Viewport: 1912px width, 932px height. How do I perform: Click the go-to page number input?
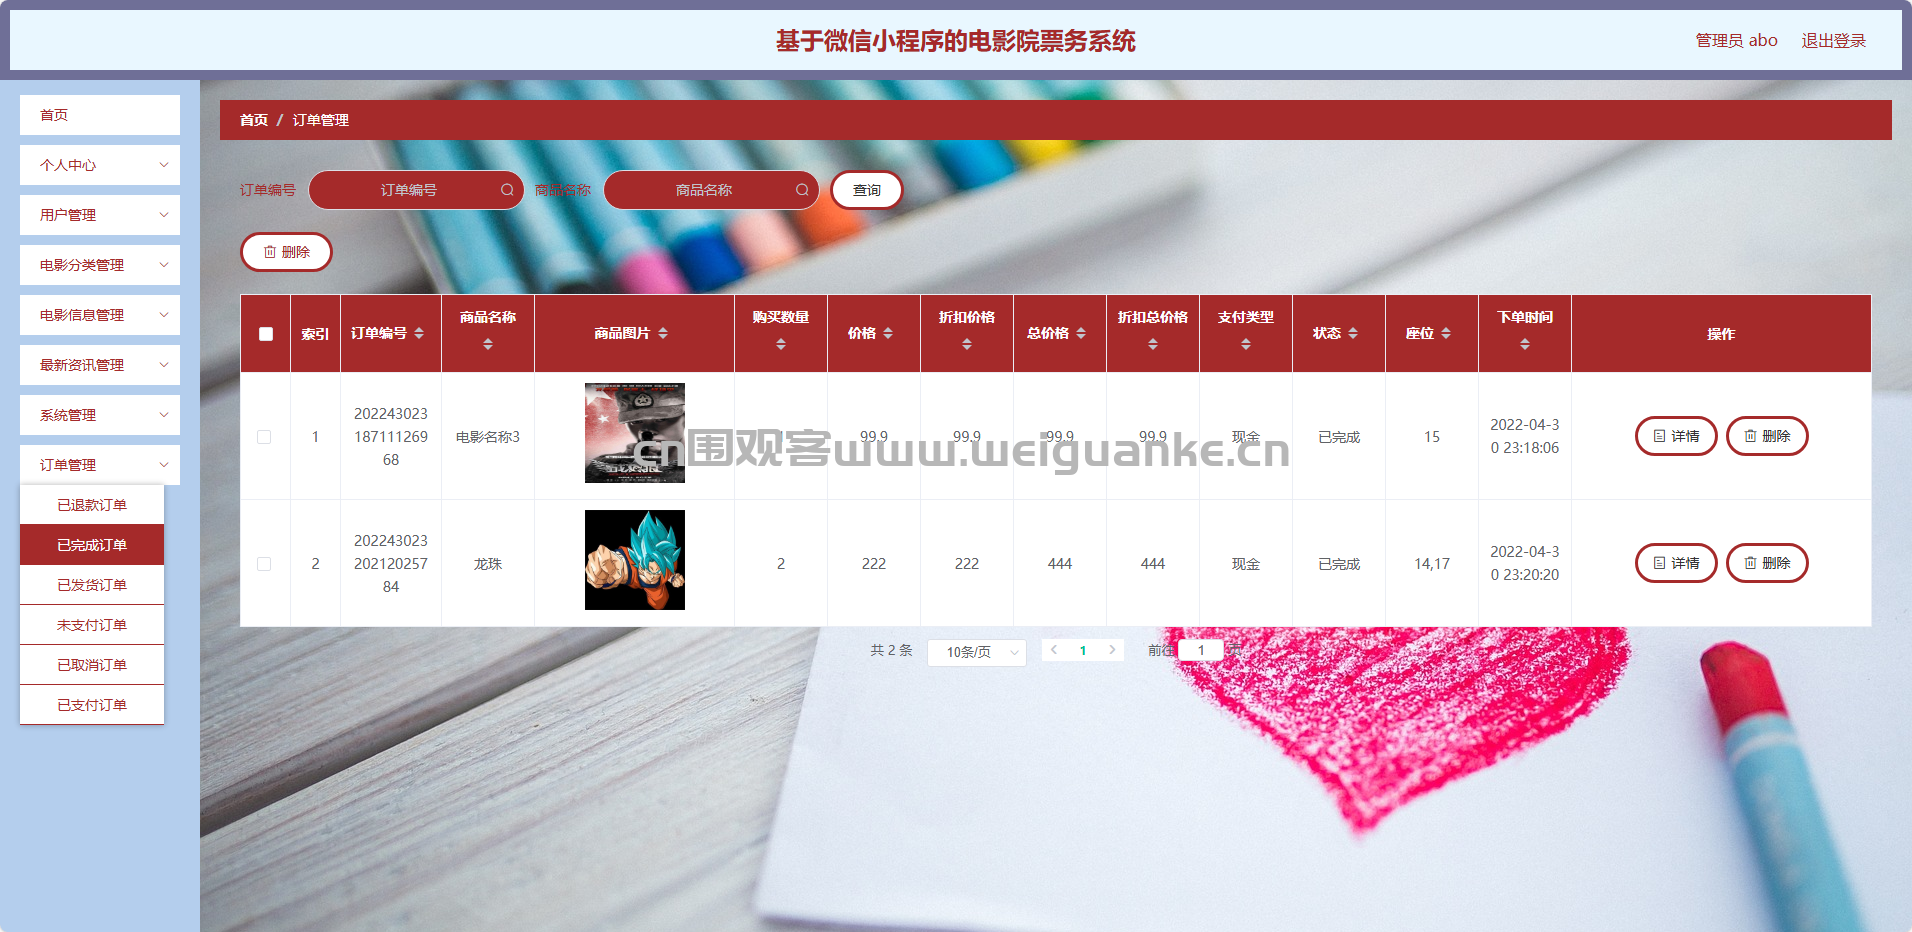tap(1201, 650)
